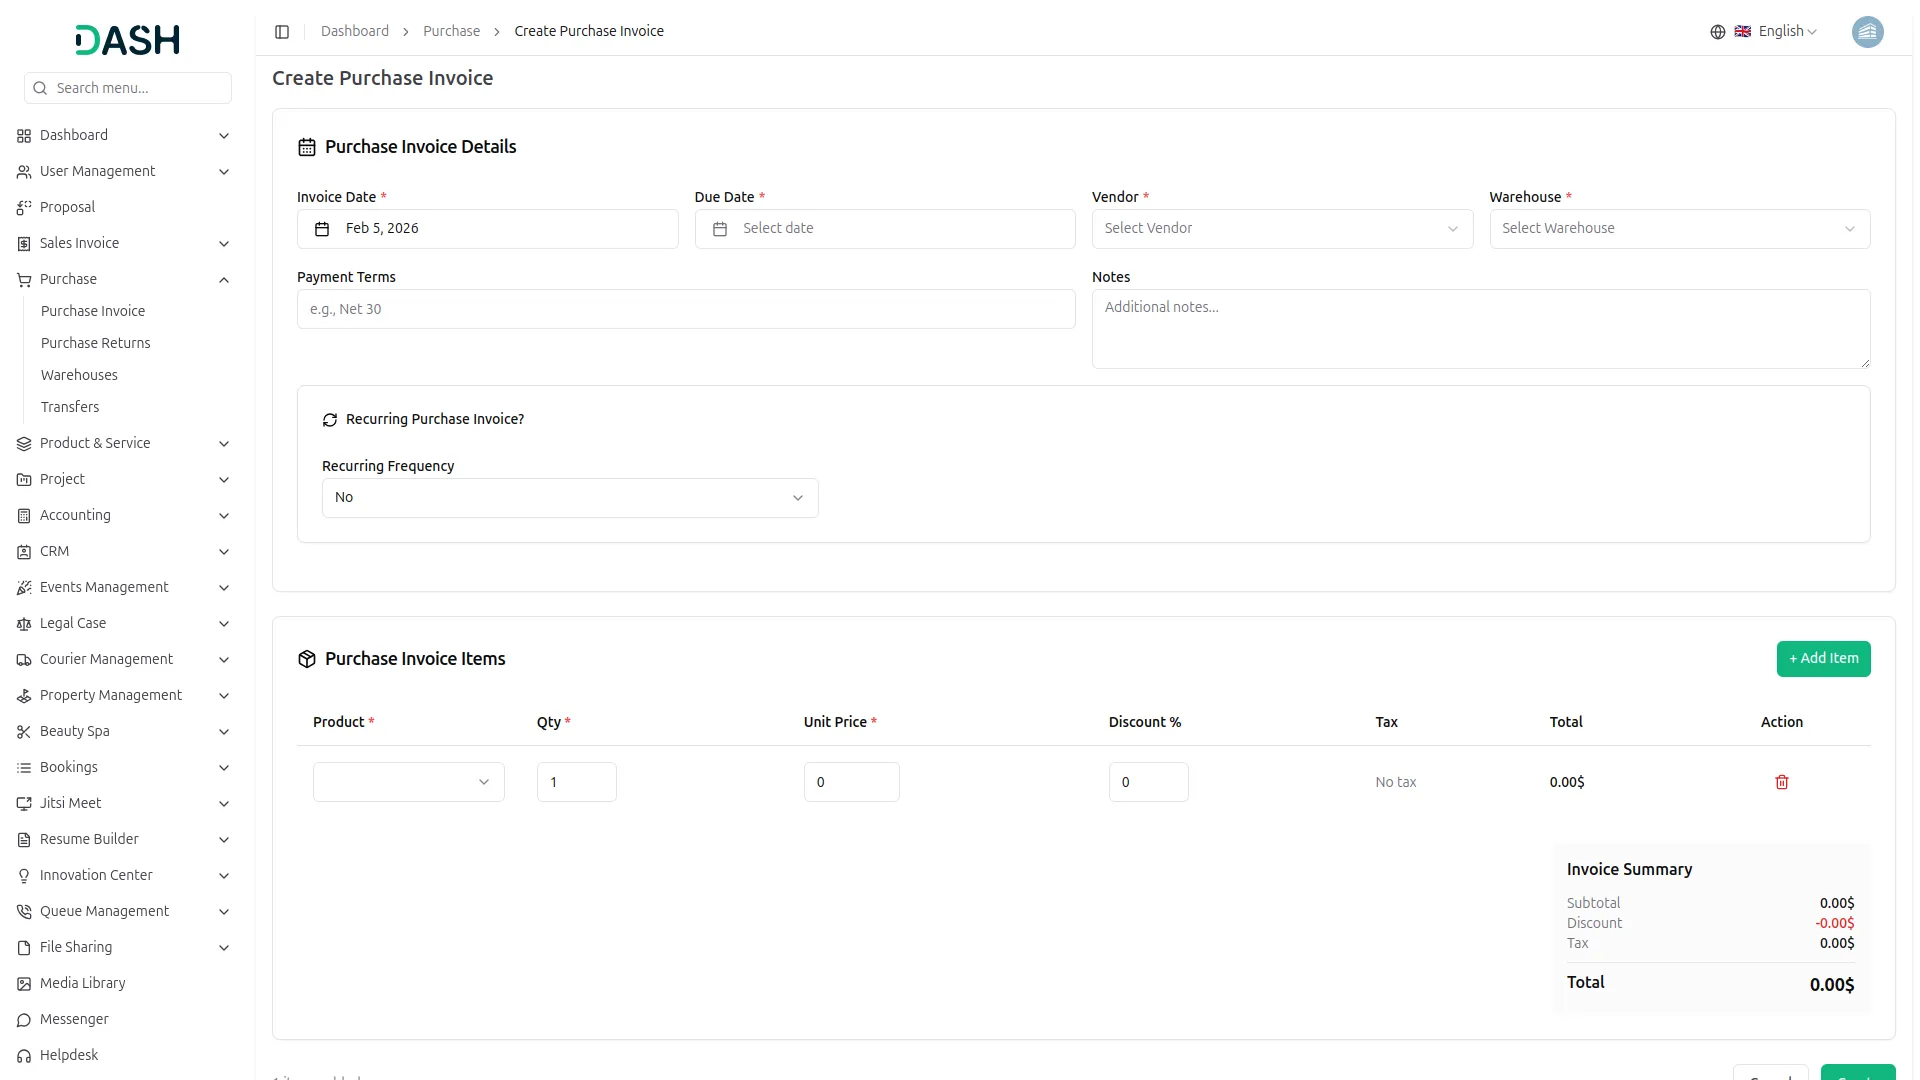Click the Beauty Spa scissors icon
1920x1080 pixels.
pyautogui.click(x=24, y=732)
